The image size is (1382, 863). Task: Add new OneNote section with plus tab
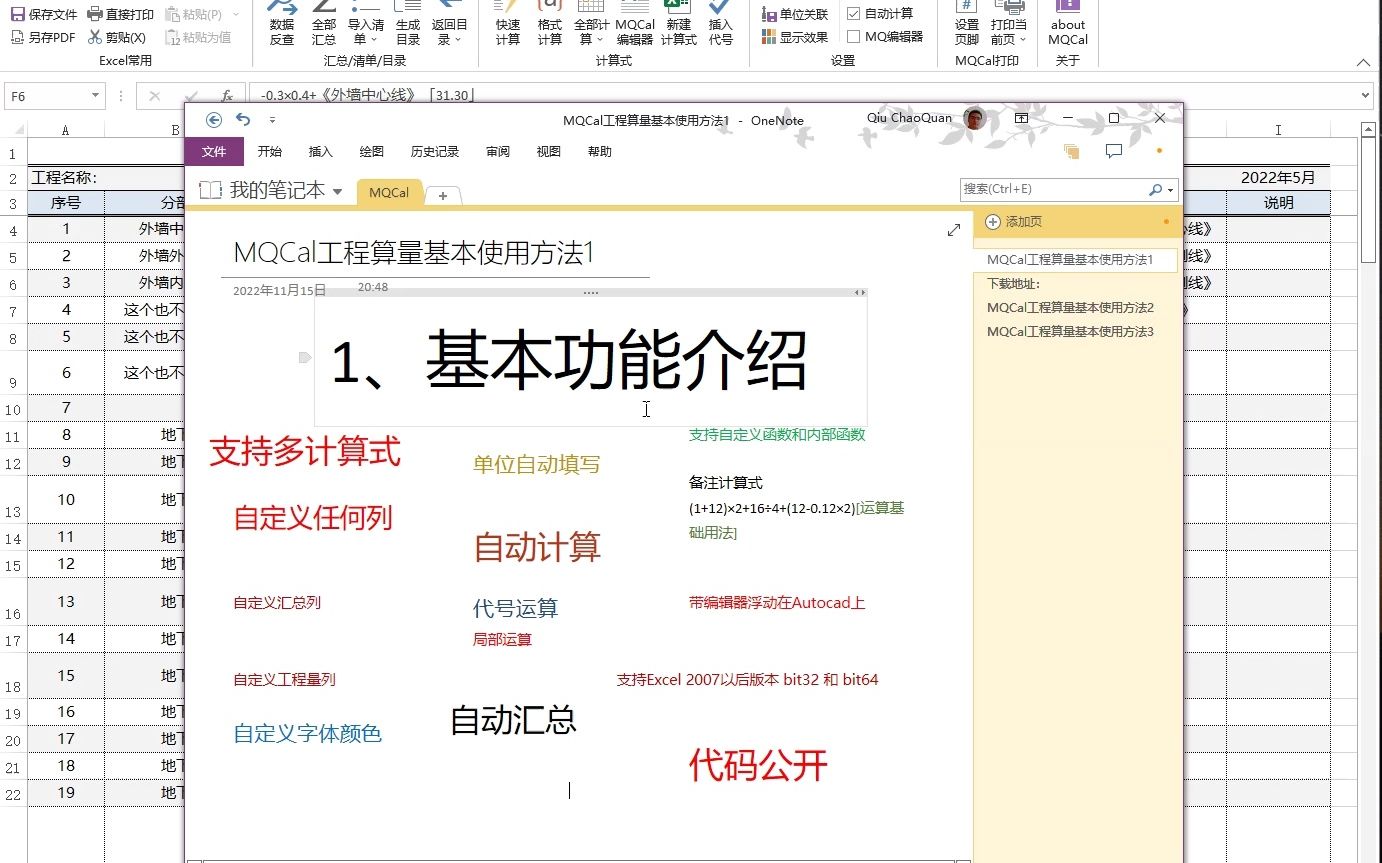click(x=443, y=195)
